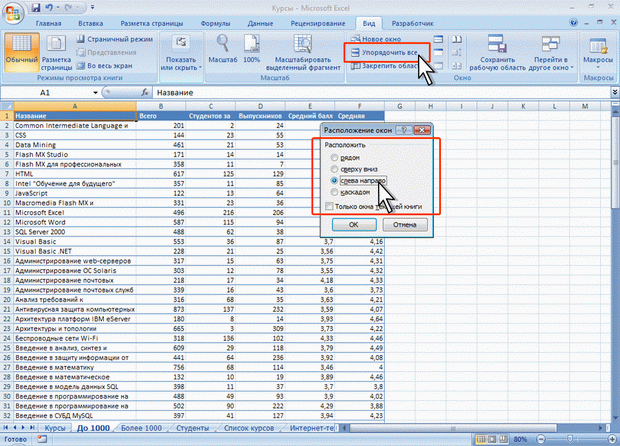Go to first sheet tab arrow
This screenshot has height=446, width=620.
click(6, 428)
